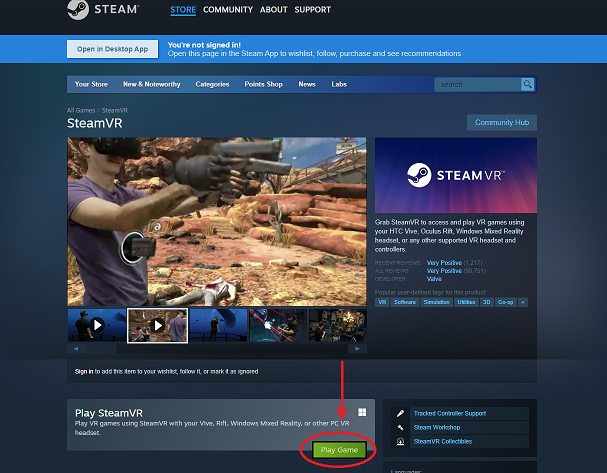Click the search magnifier icon
This screenshot has width=607, height=473.
click(x=527, y=85)
